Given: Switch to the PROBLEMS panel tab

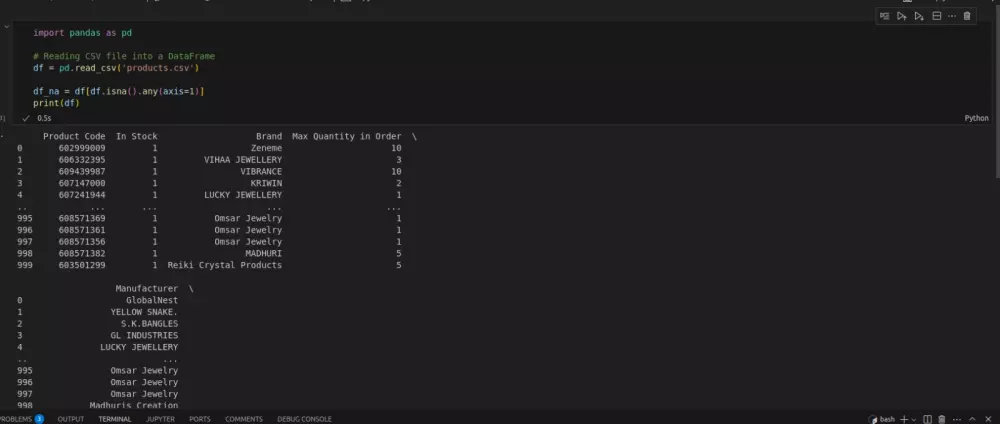Looking at the screenshot, I should coord(22,419).
